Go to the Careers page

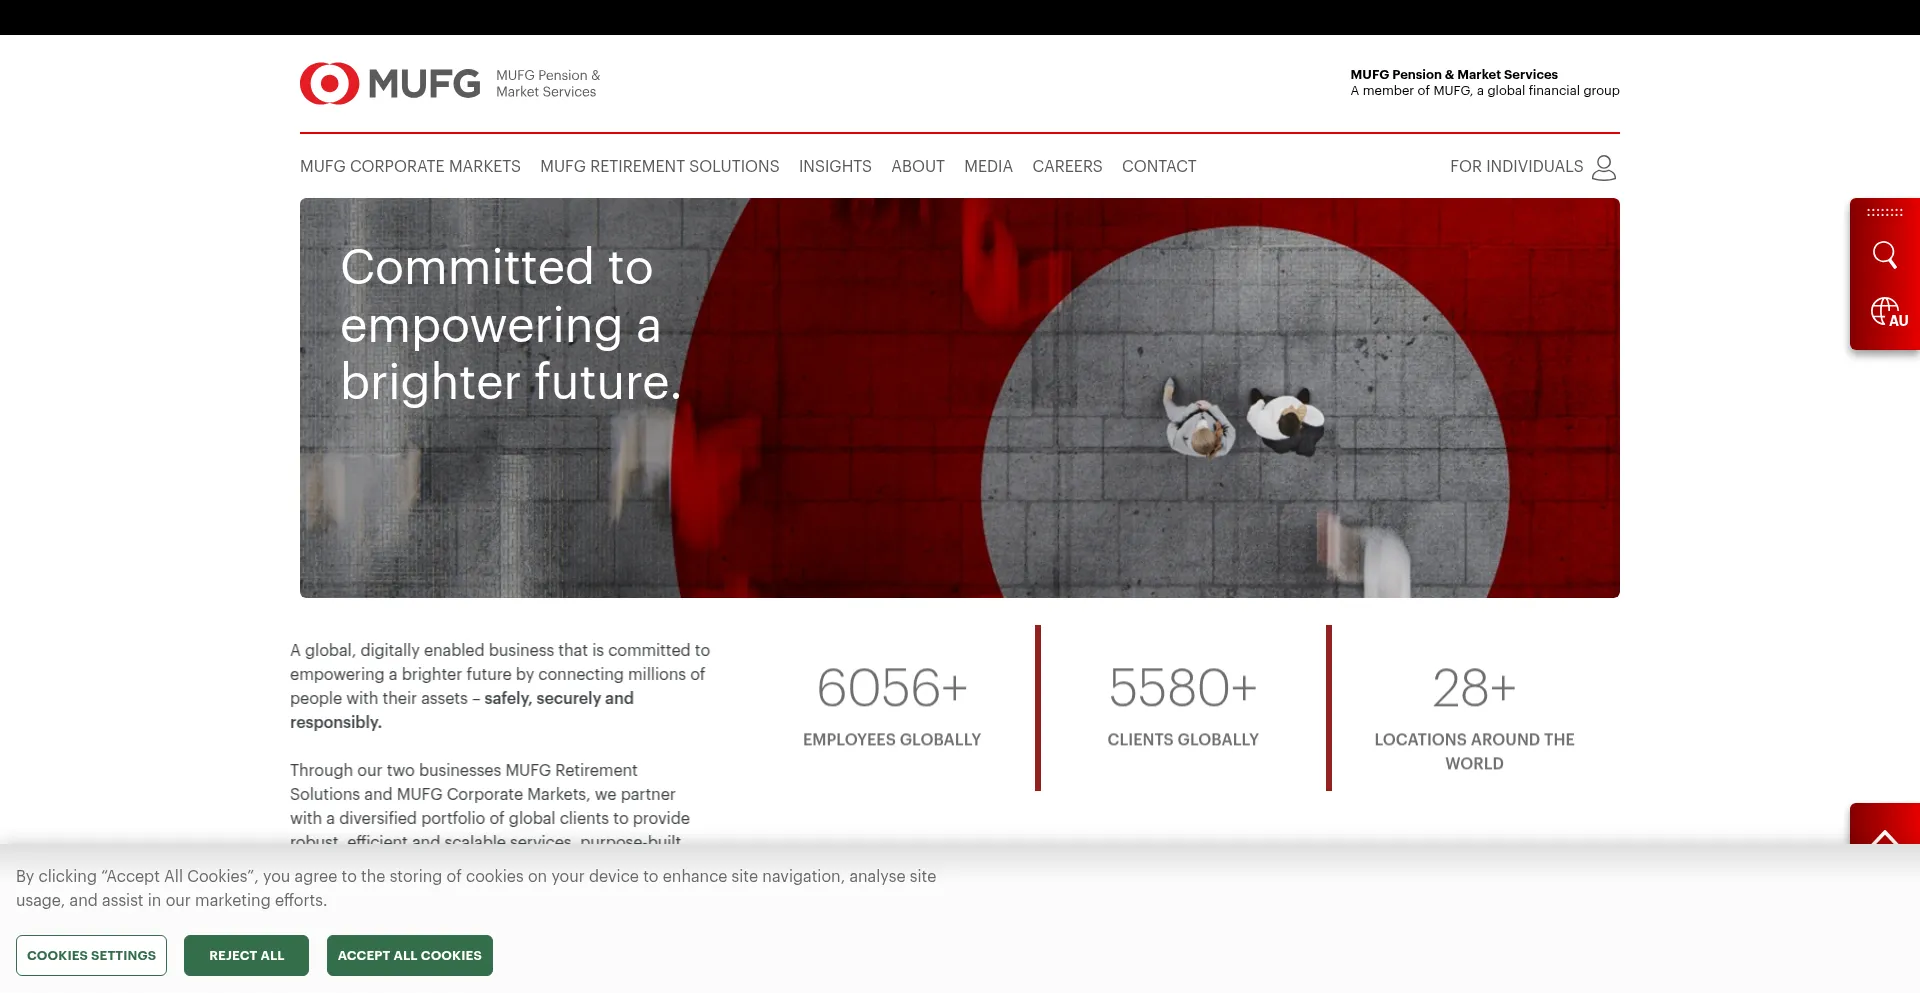[x=1067, y=167]
